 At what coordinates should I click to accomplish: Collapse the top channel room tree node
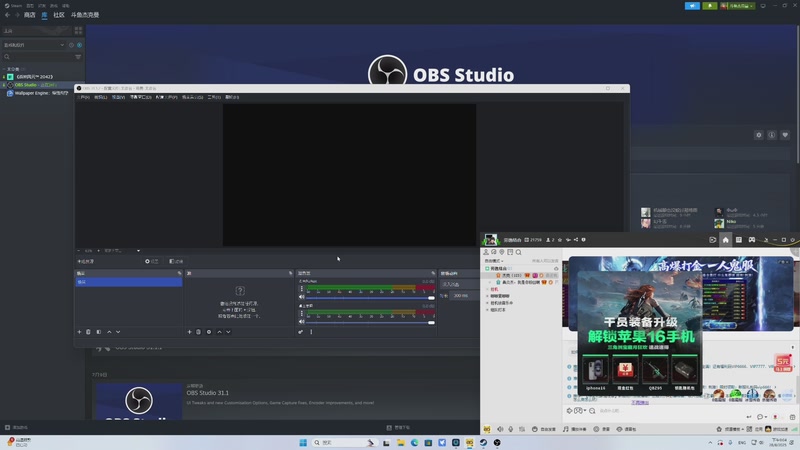click(x=487, y=268)
